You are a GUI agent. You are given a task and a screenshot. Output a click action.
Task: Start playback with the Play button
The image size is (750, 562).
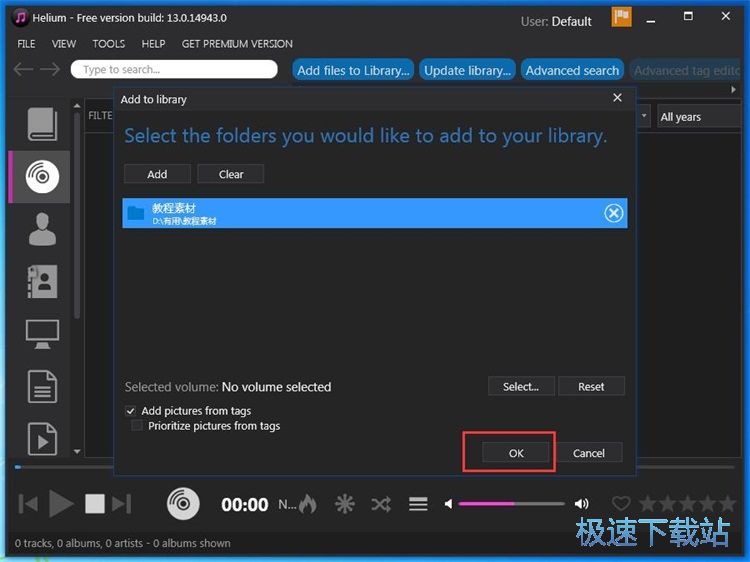pyautogui.click(x=61, y=504)
